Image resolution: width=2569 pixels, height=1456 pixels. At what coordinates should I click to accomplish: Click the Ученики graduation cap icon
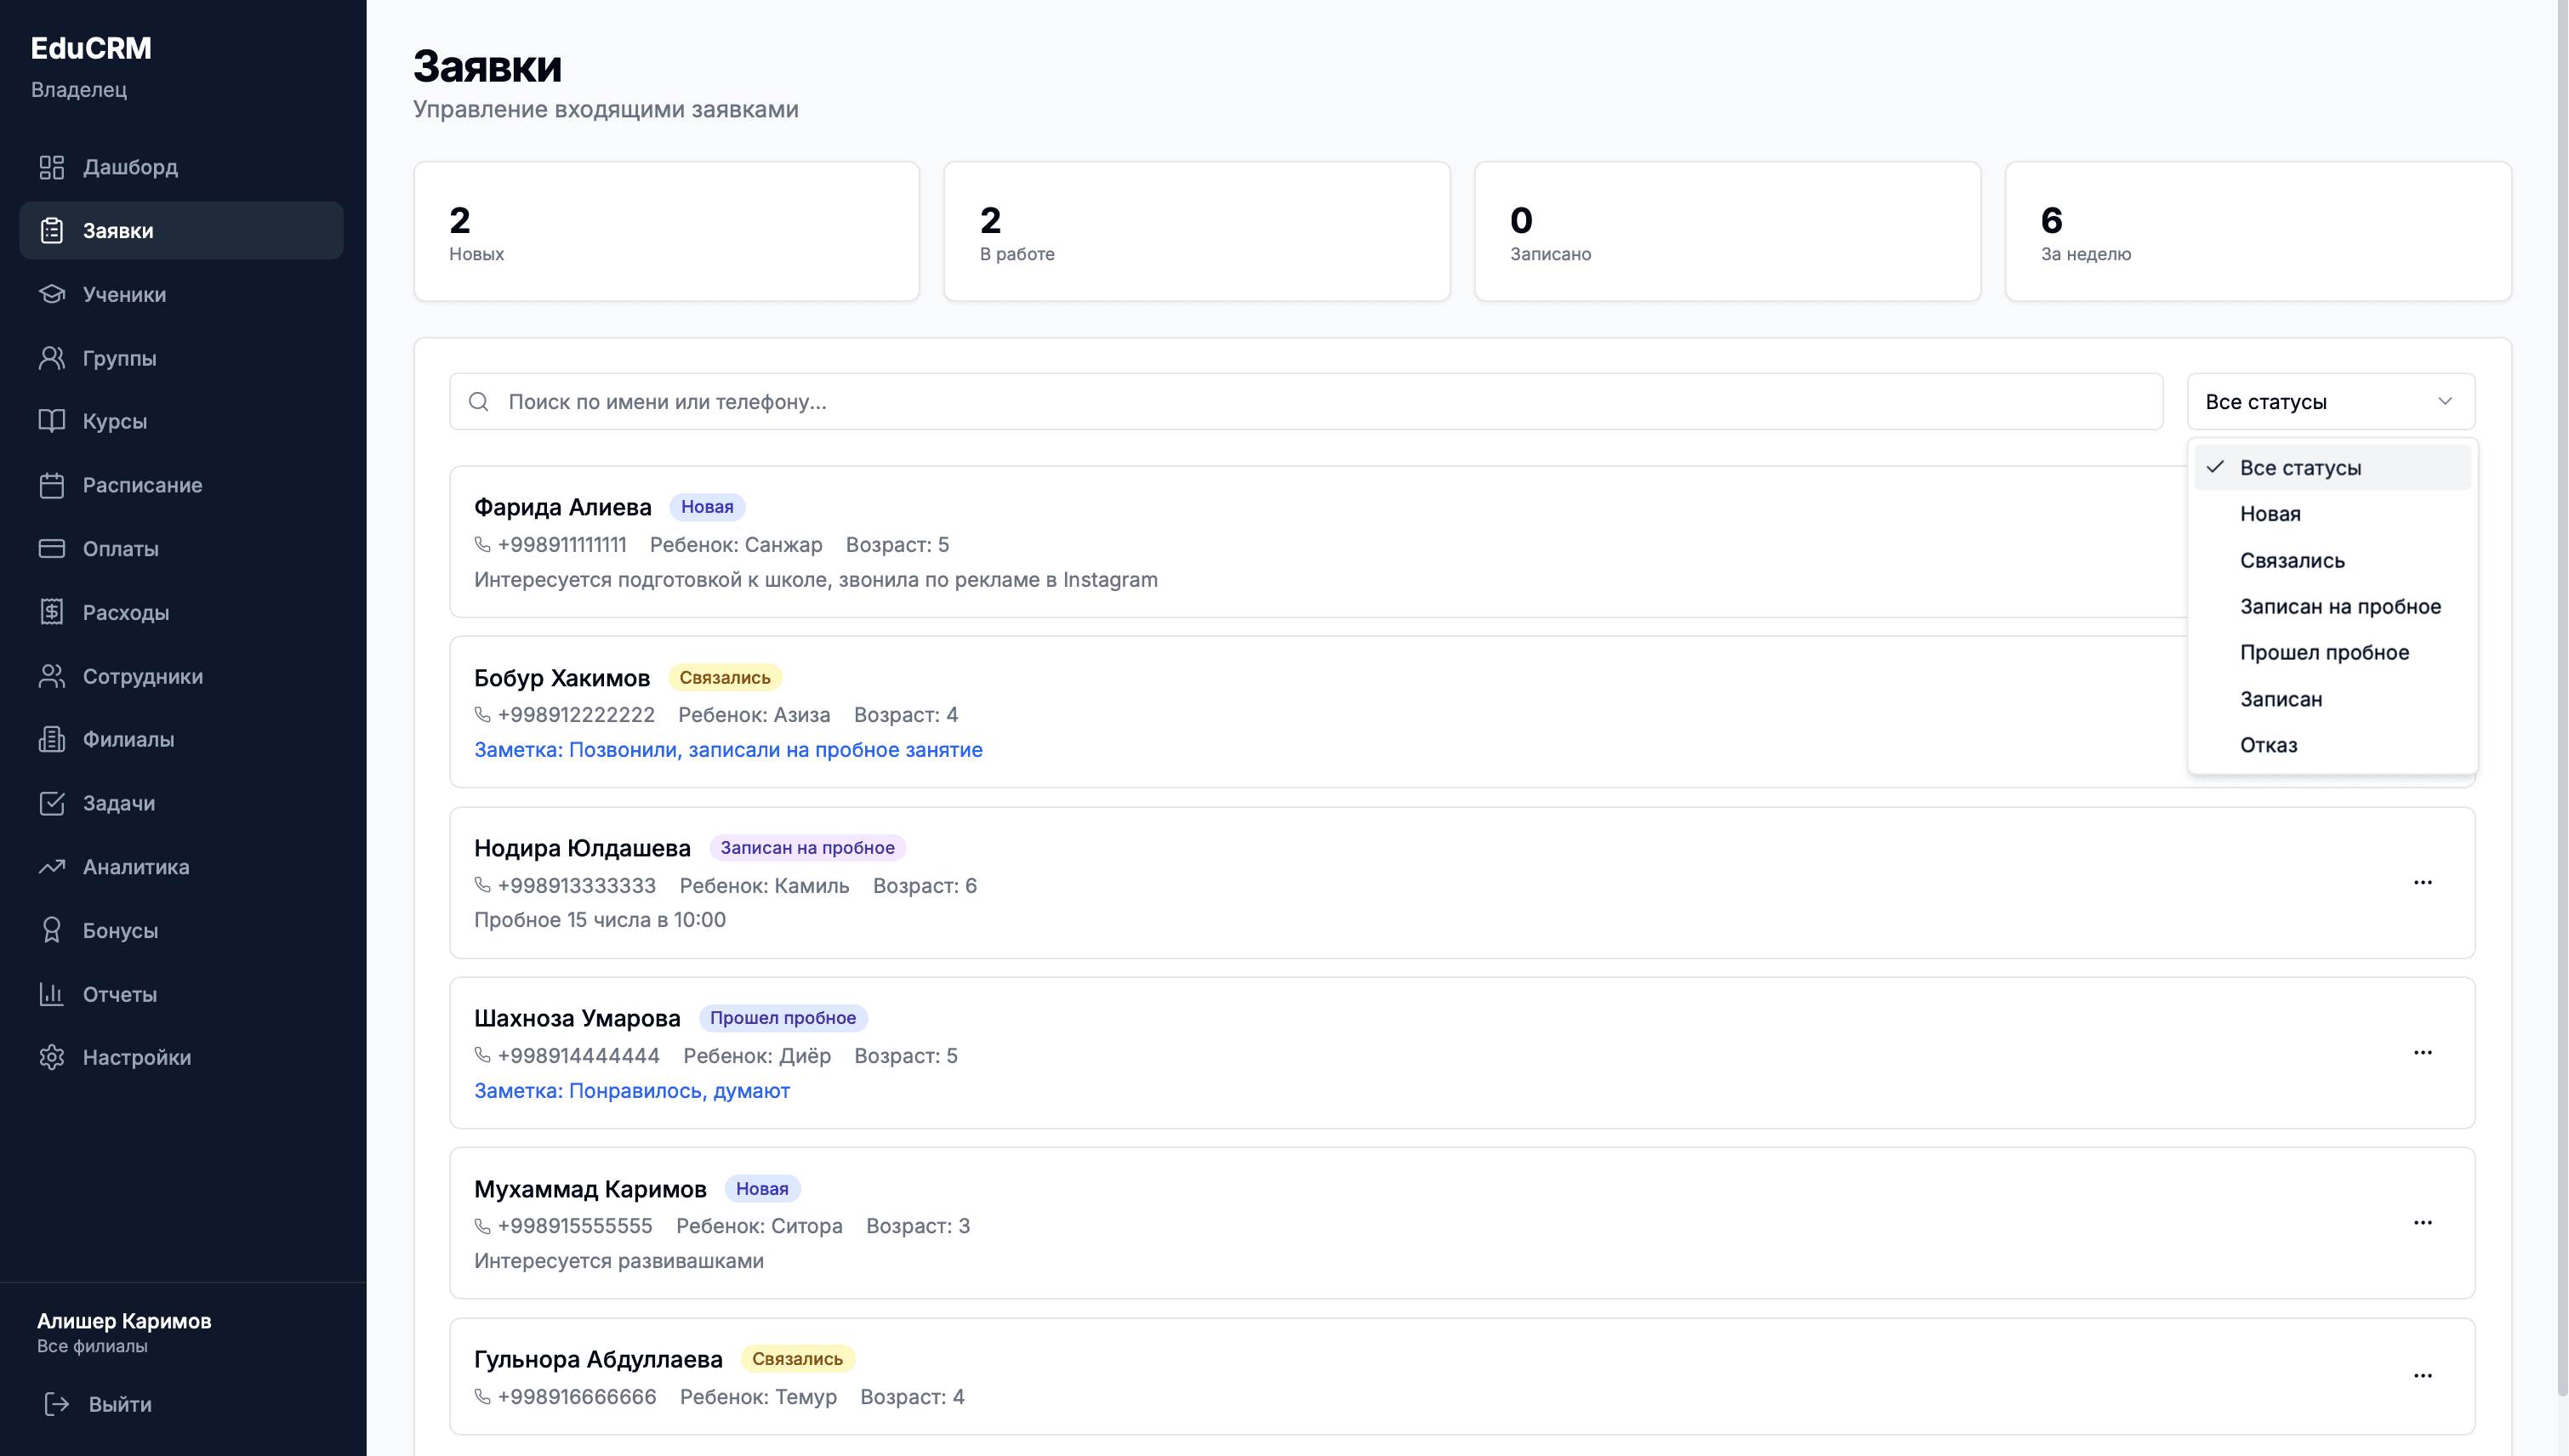[52, 294]
